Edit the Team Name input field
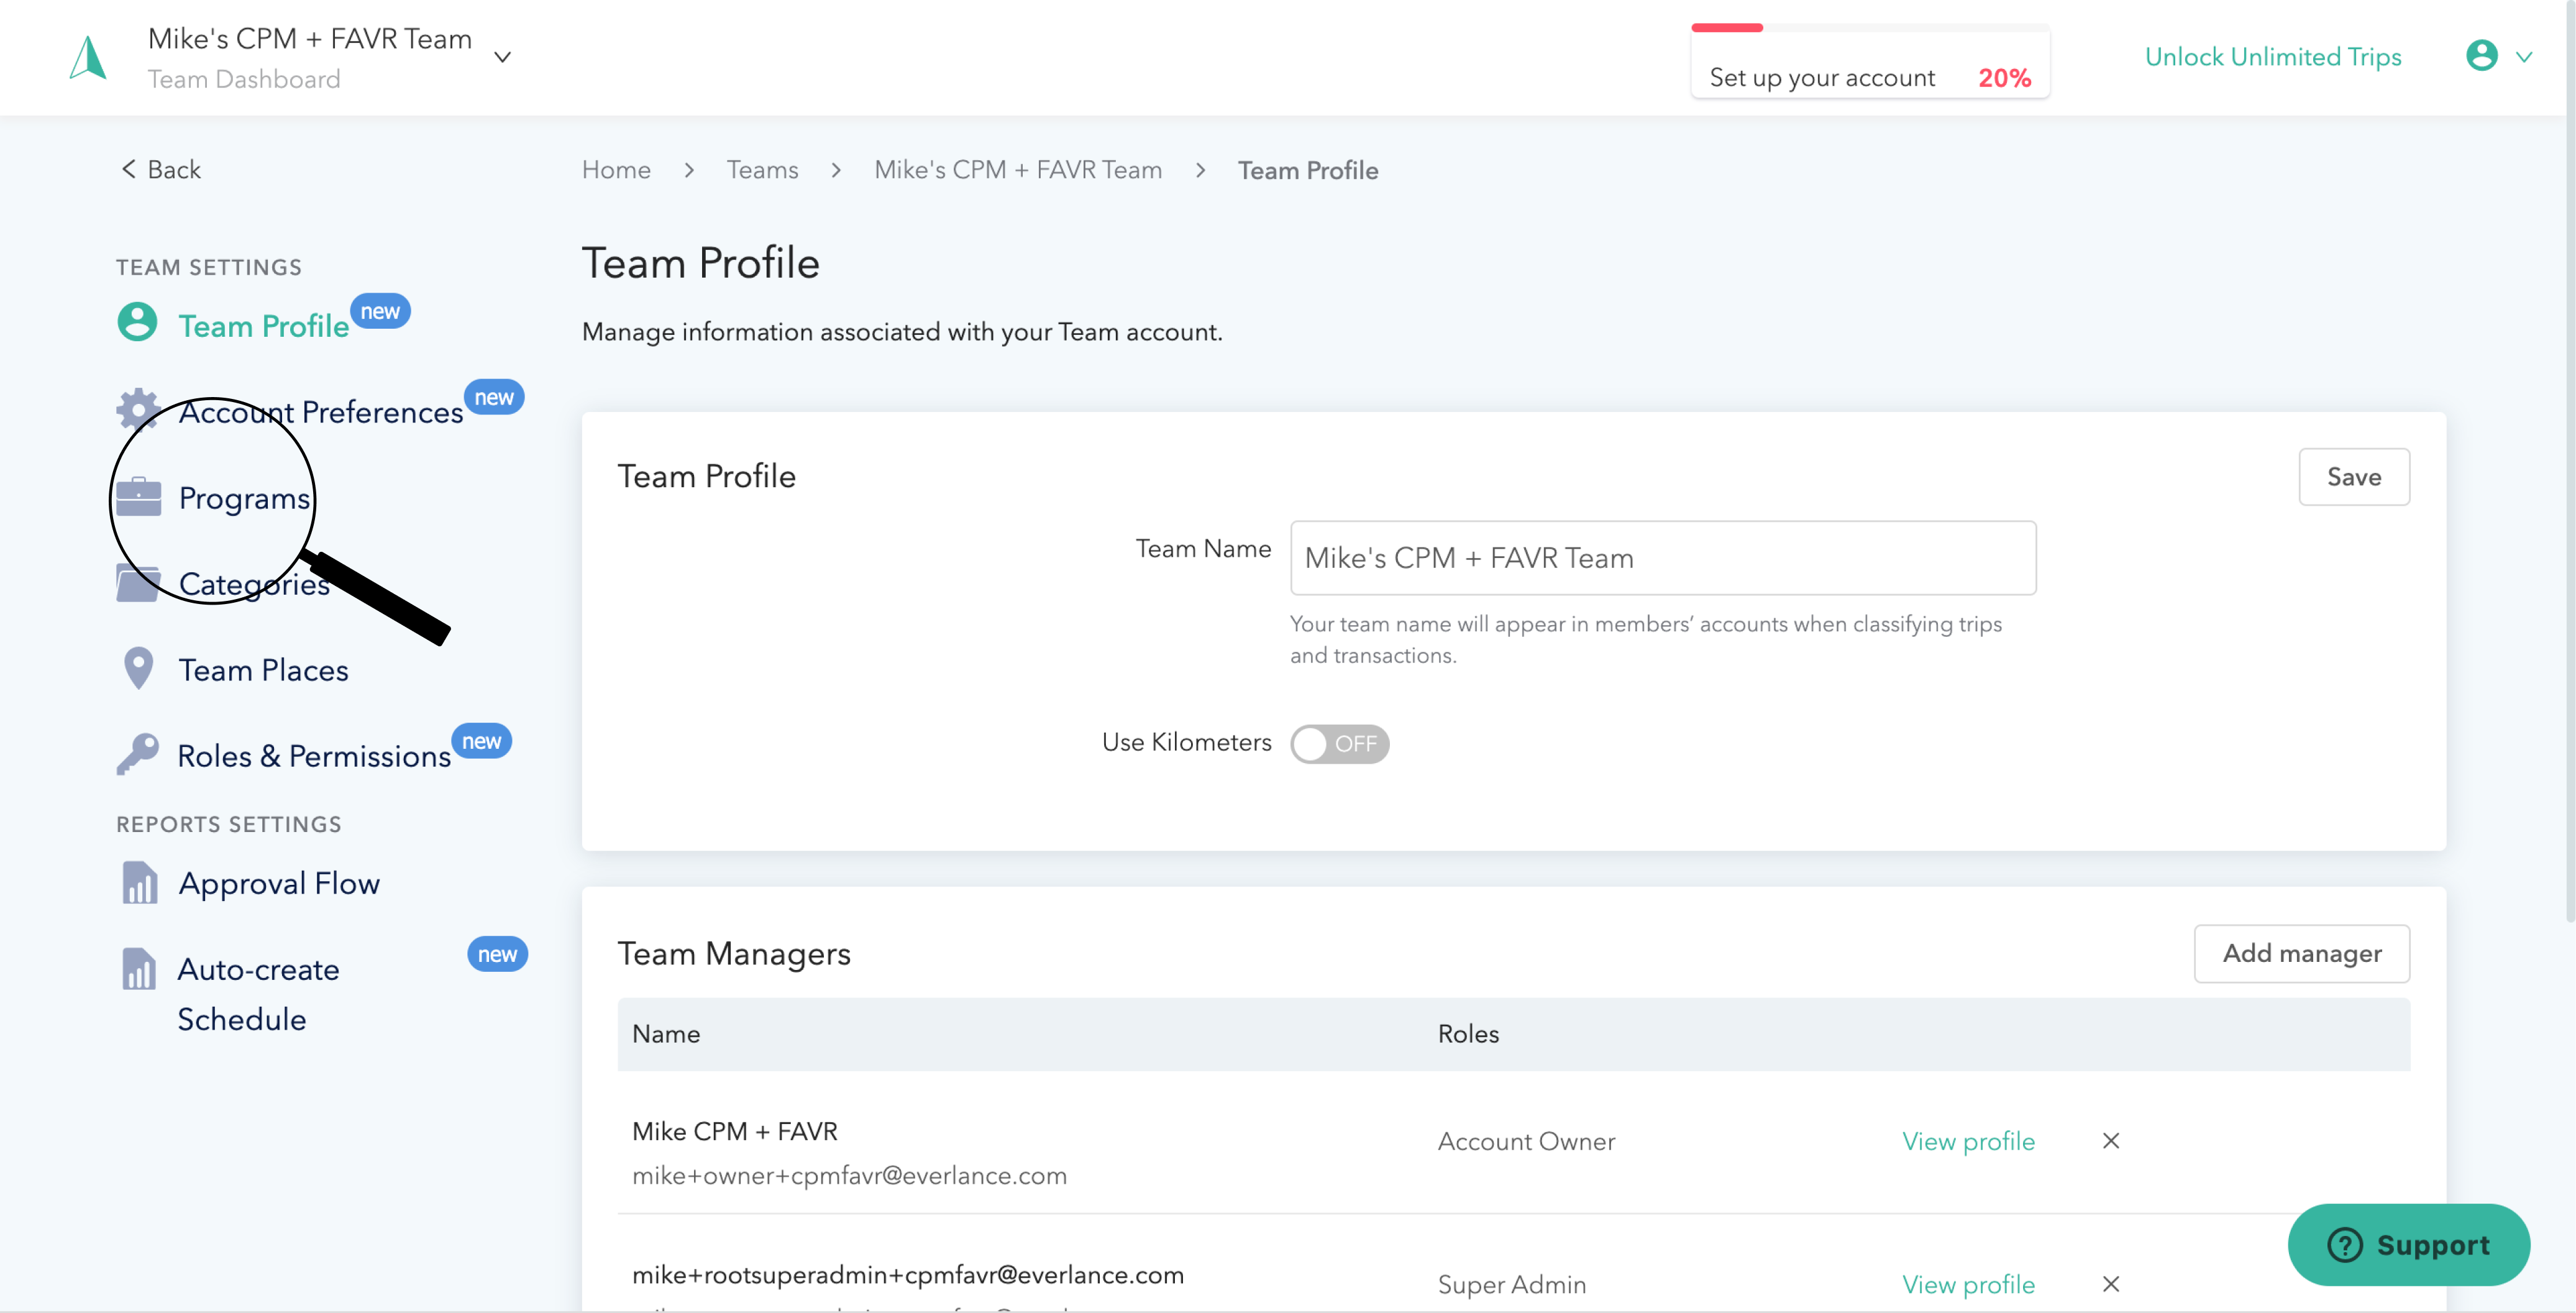The height and width of the screenshot is (1313, 2576). click(x=1662, y=558)
